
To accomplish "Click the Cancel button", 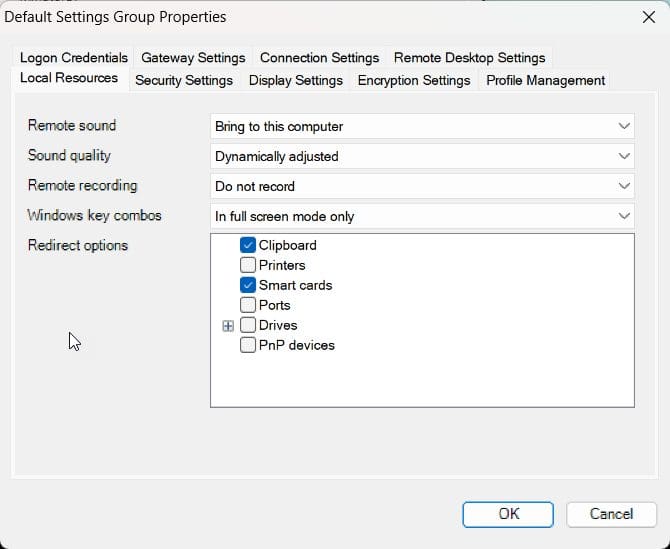I will click(611, 514).
